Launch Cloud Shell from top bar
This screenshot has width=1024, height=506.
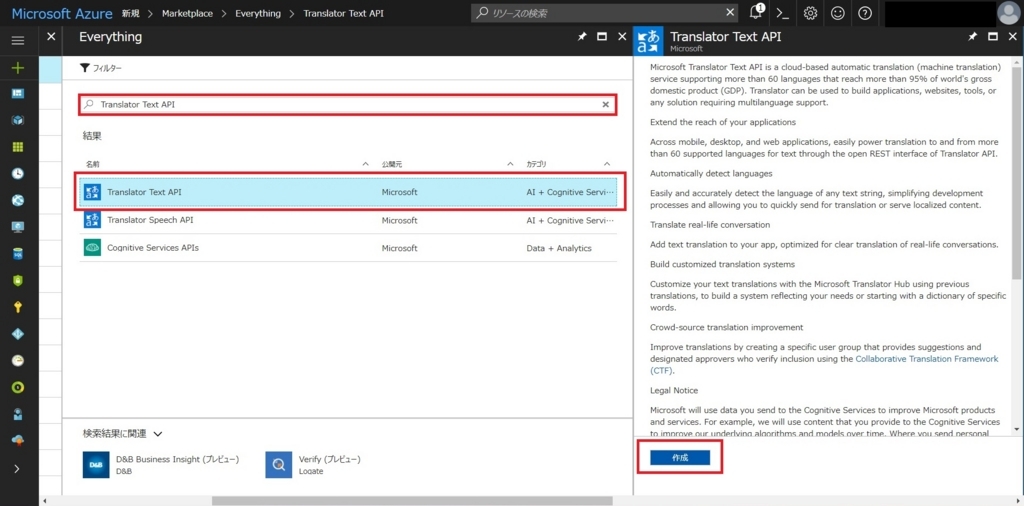coord(782,13)
